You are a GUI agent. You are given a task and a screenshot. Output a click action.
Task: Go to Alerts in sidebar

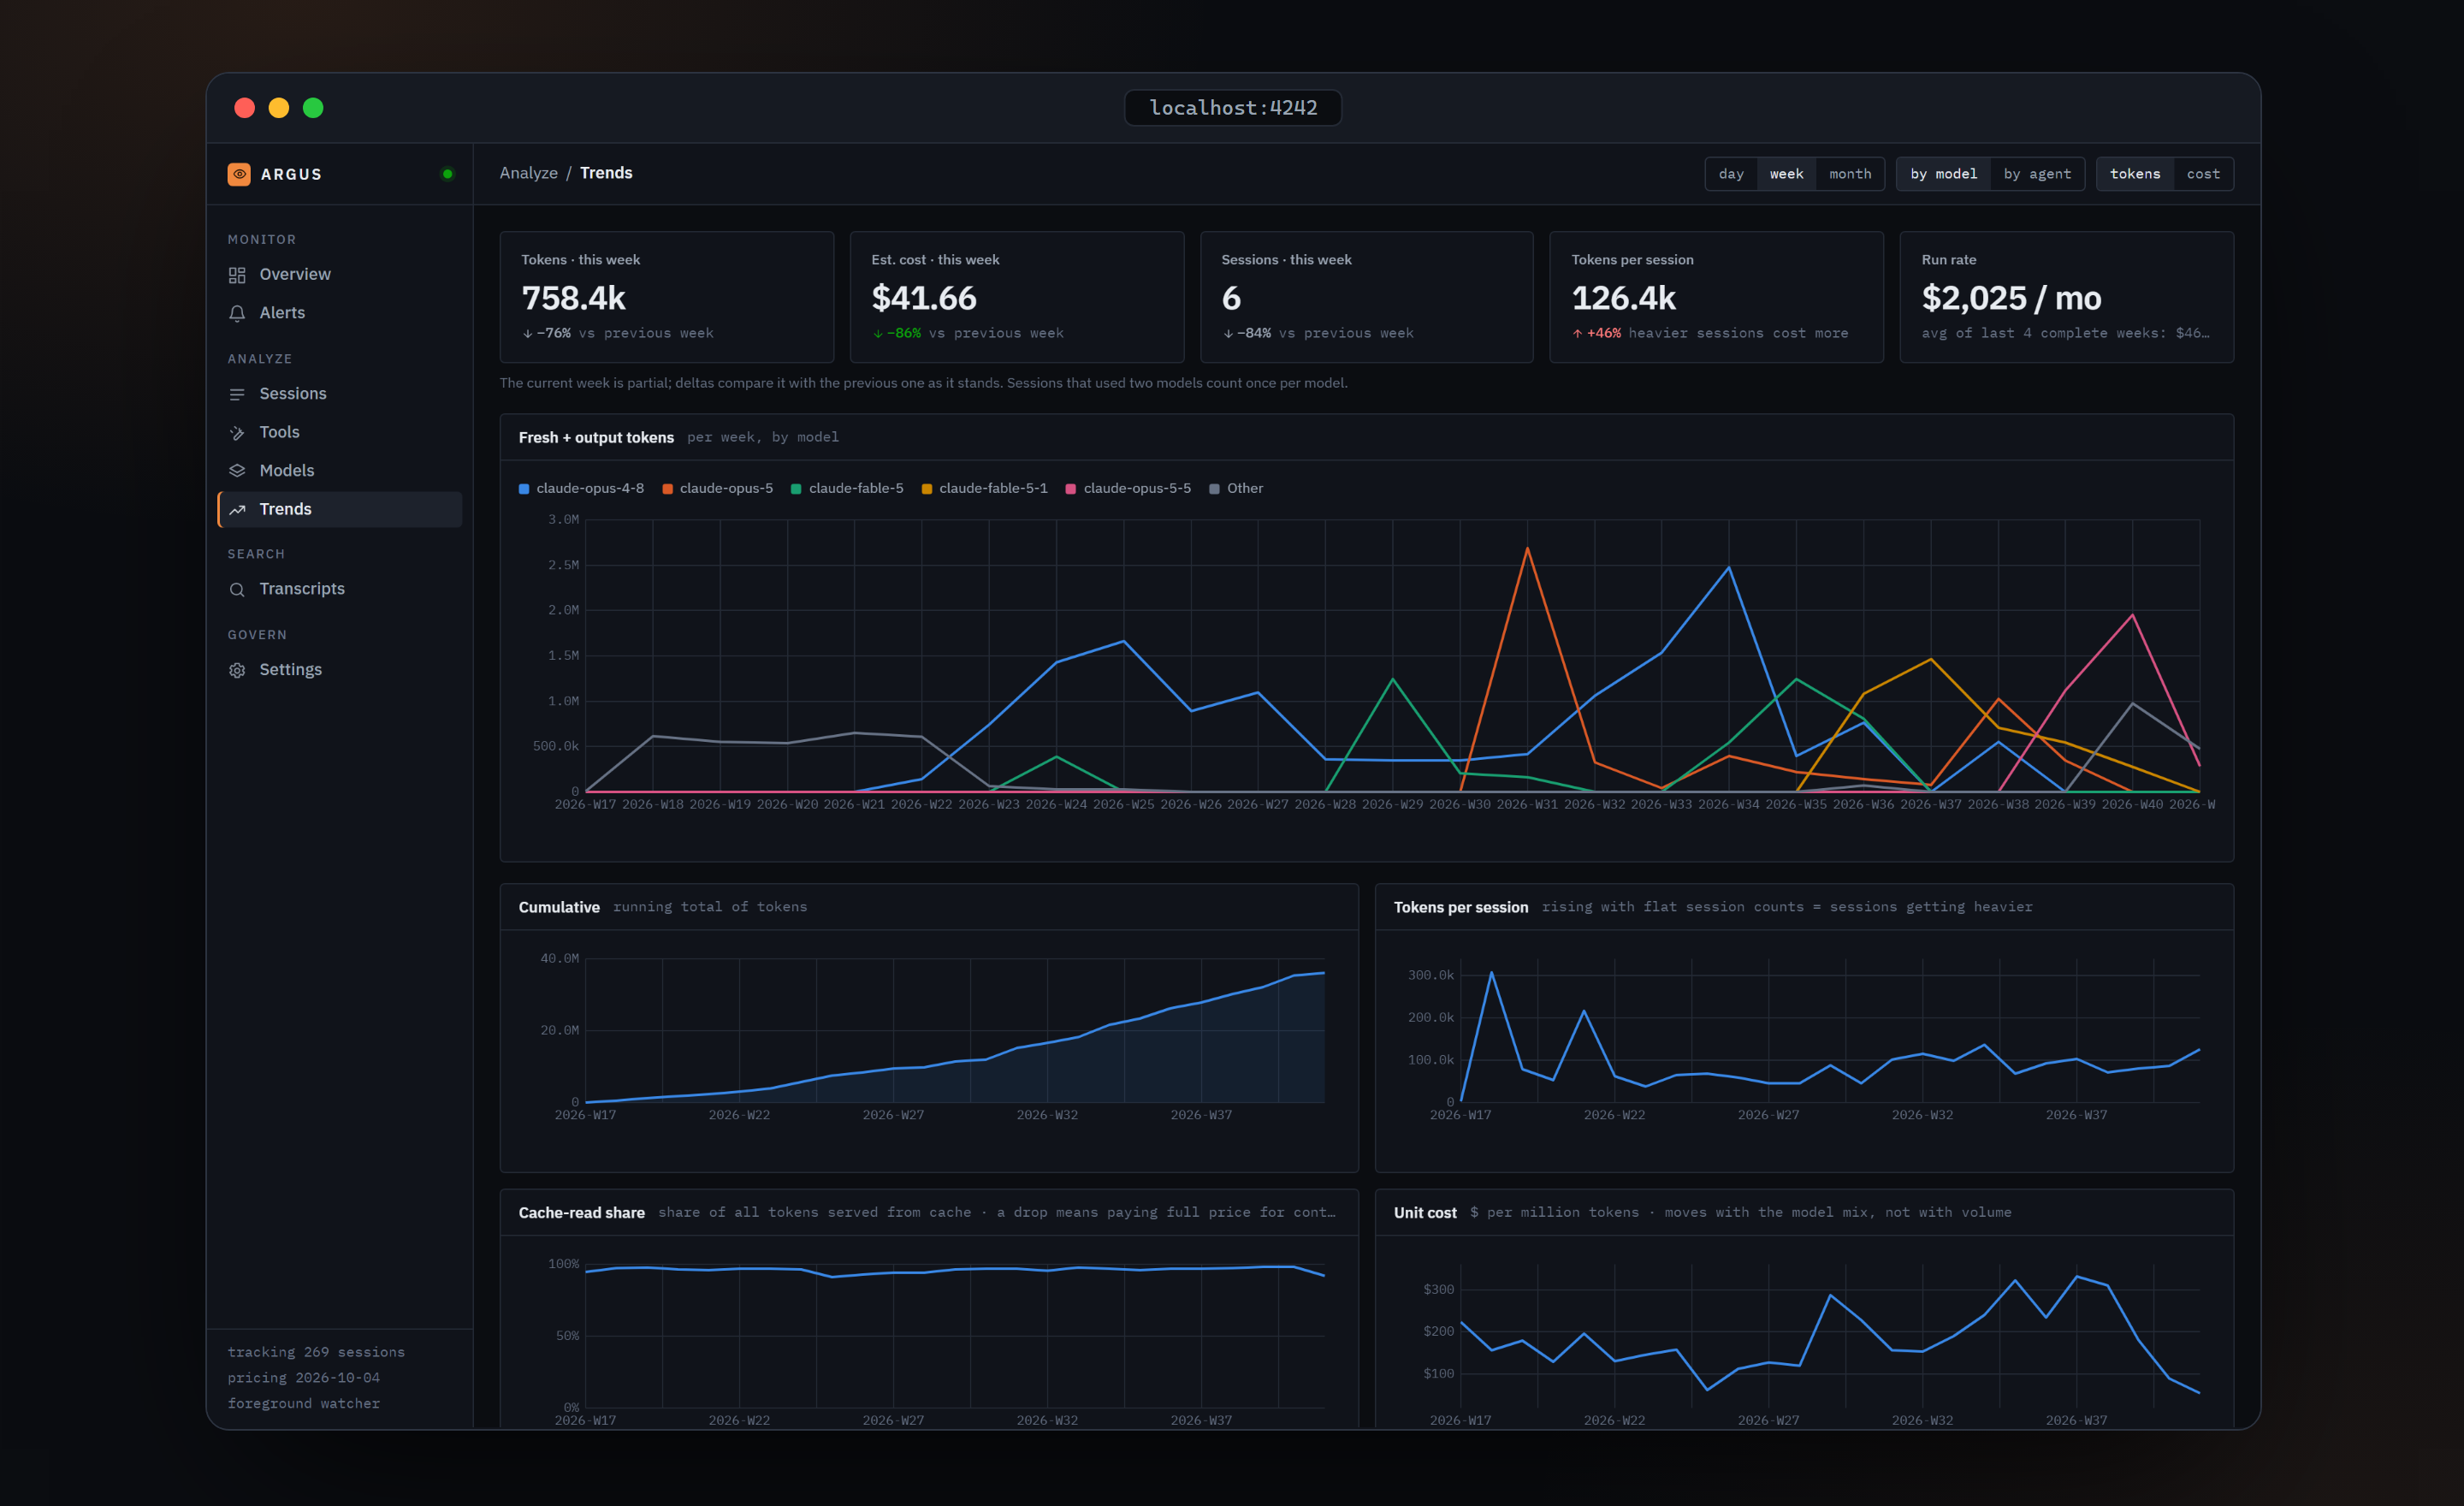(339, 313)
